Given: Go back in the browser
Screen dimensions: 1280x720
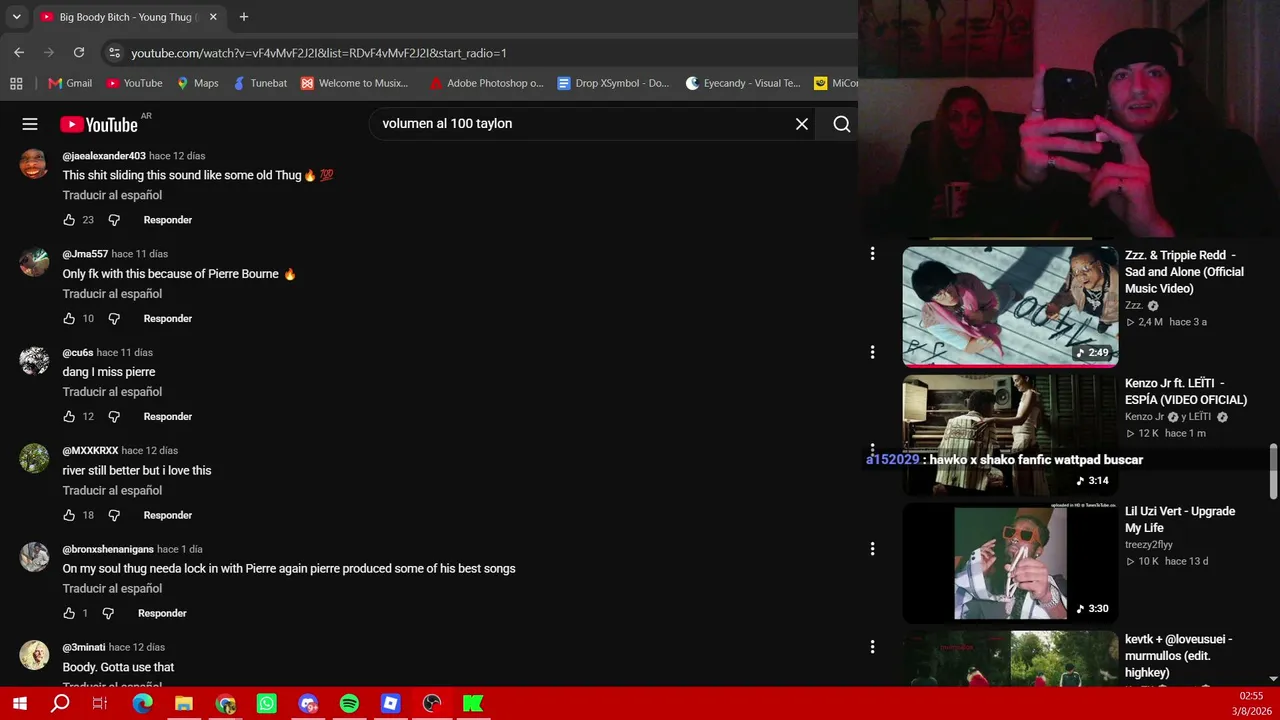Looking at the screenshot, I should 19,53.
